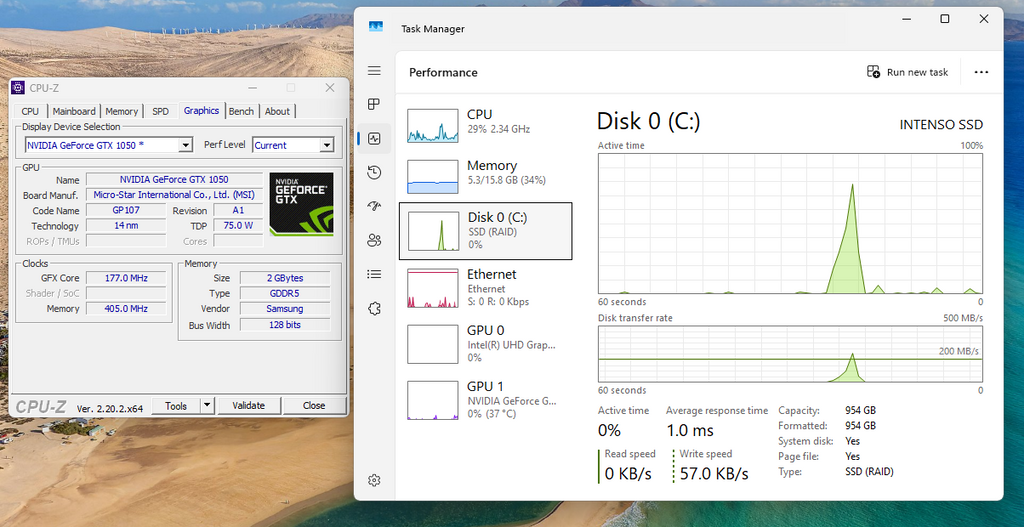Click Validate button in CPU-Z
Screen dimensions: 1024x527
[249, 406]
